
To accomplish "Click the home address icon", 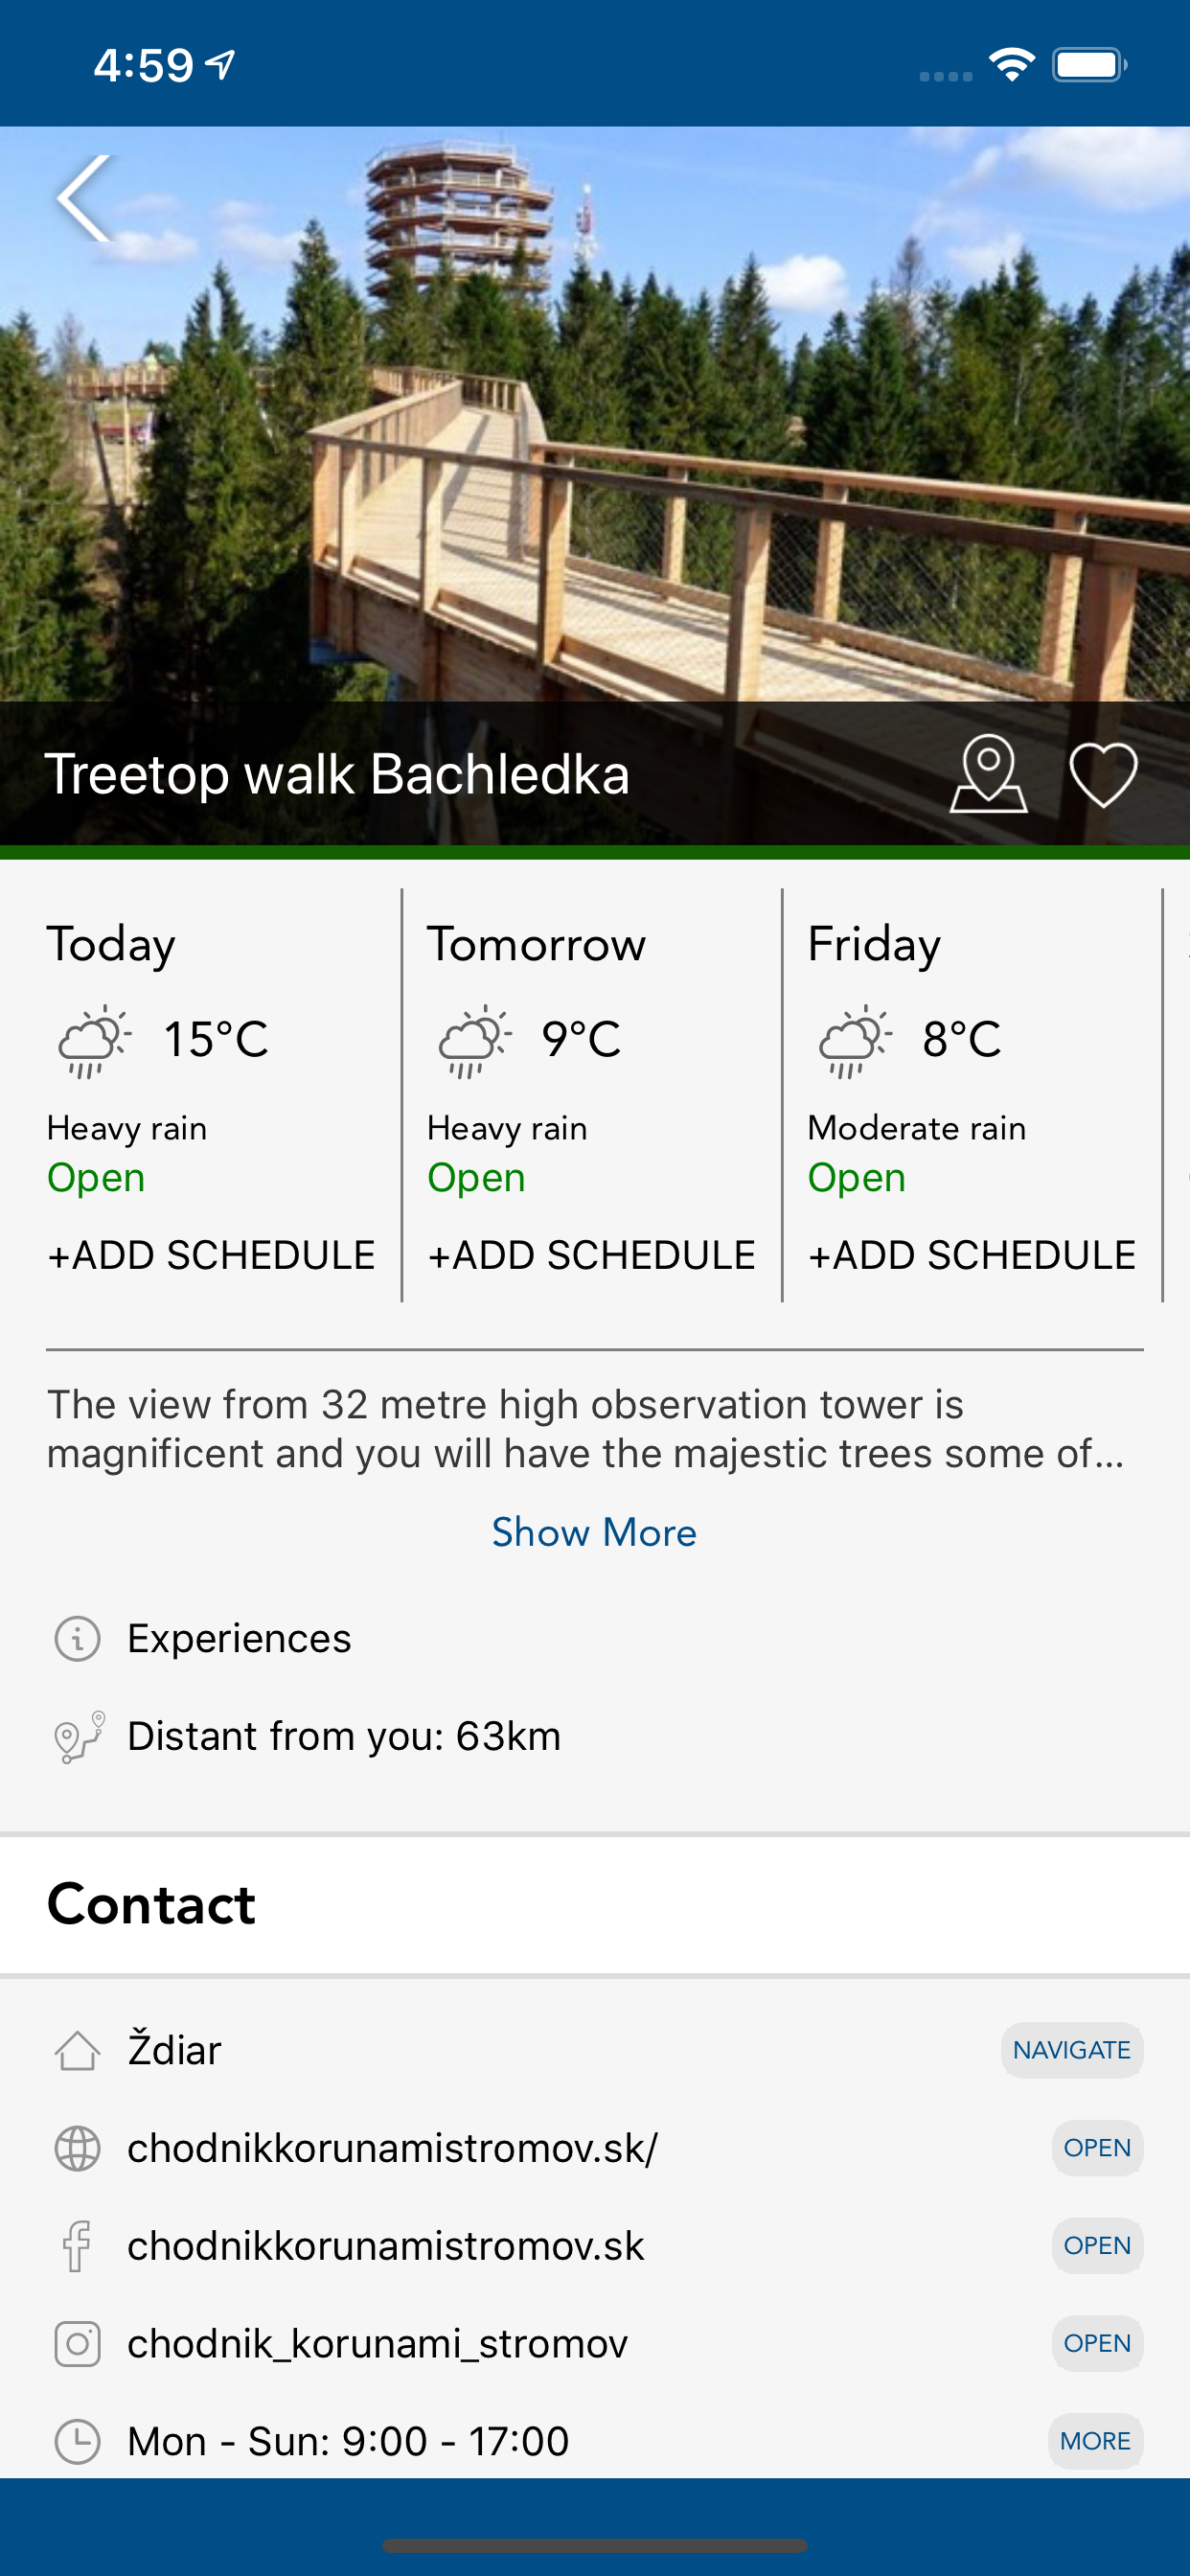I will [x=77, y=2050].
